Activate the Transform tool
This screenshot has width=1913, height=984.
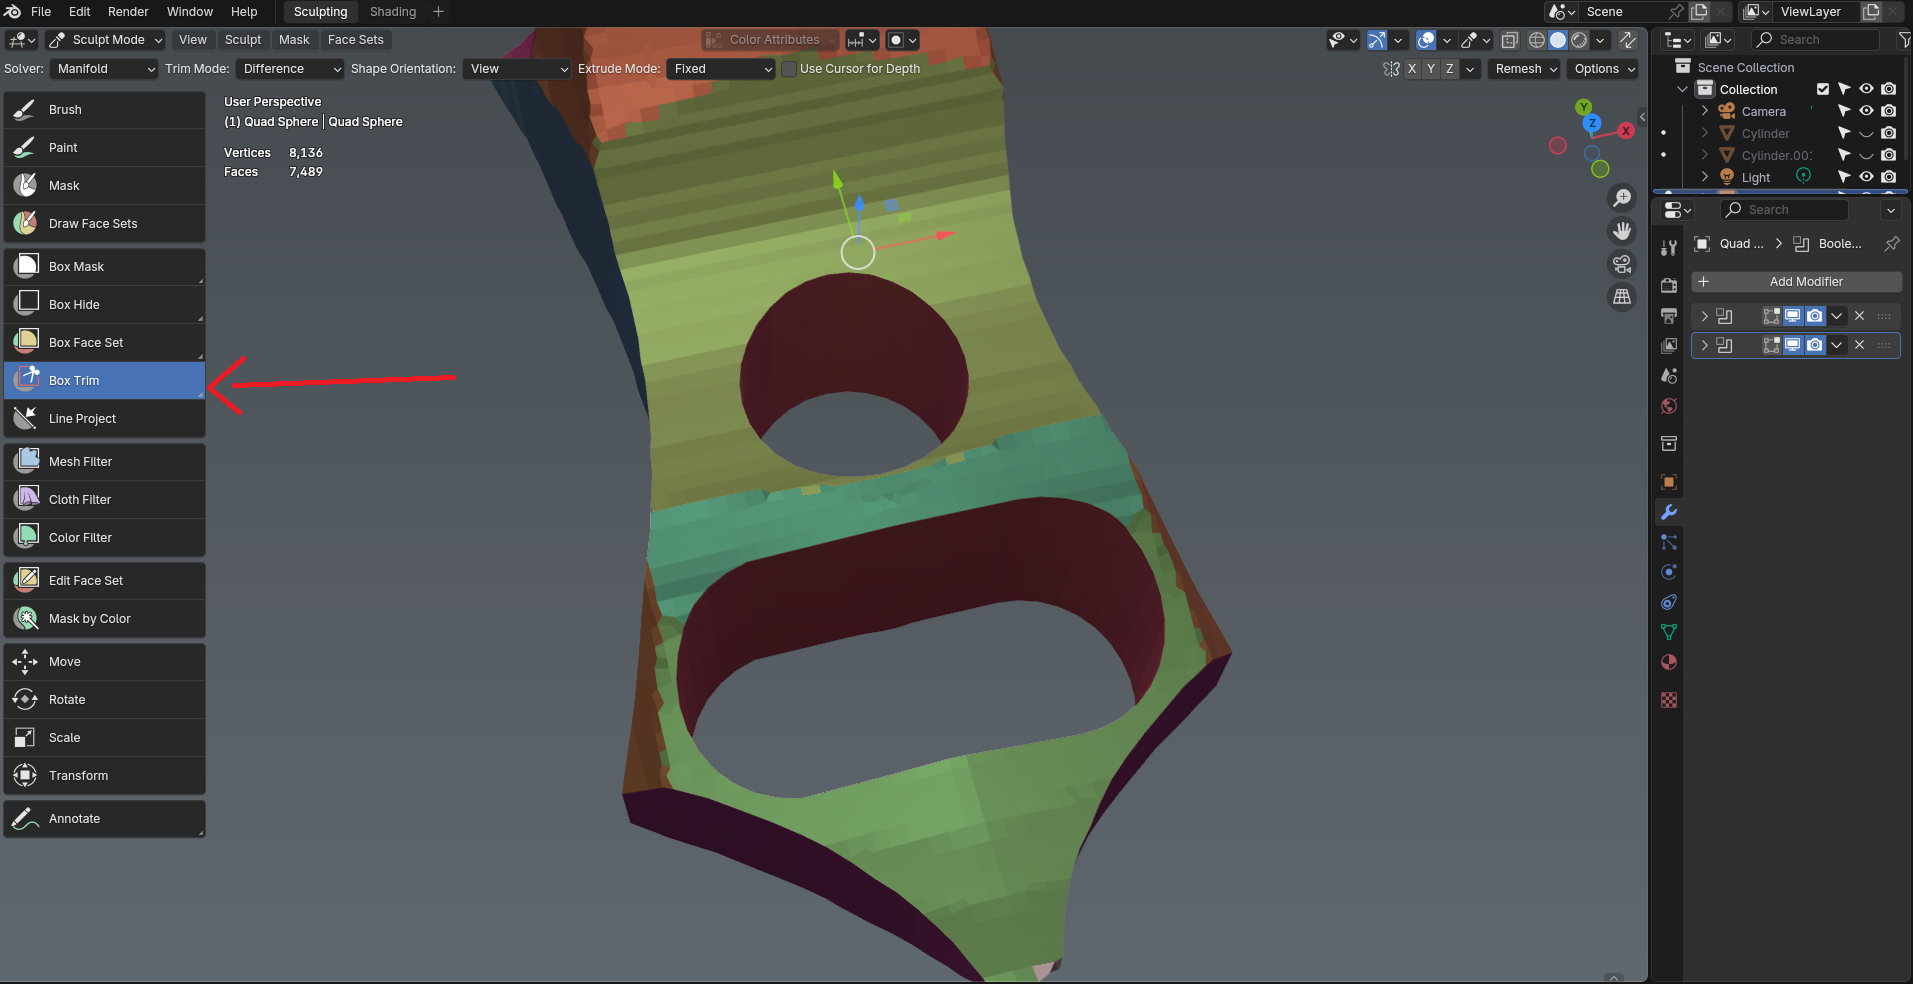click(104, 776)
